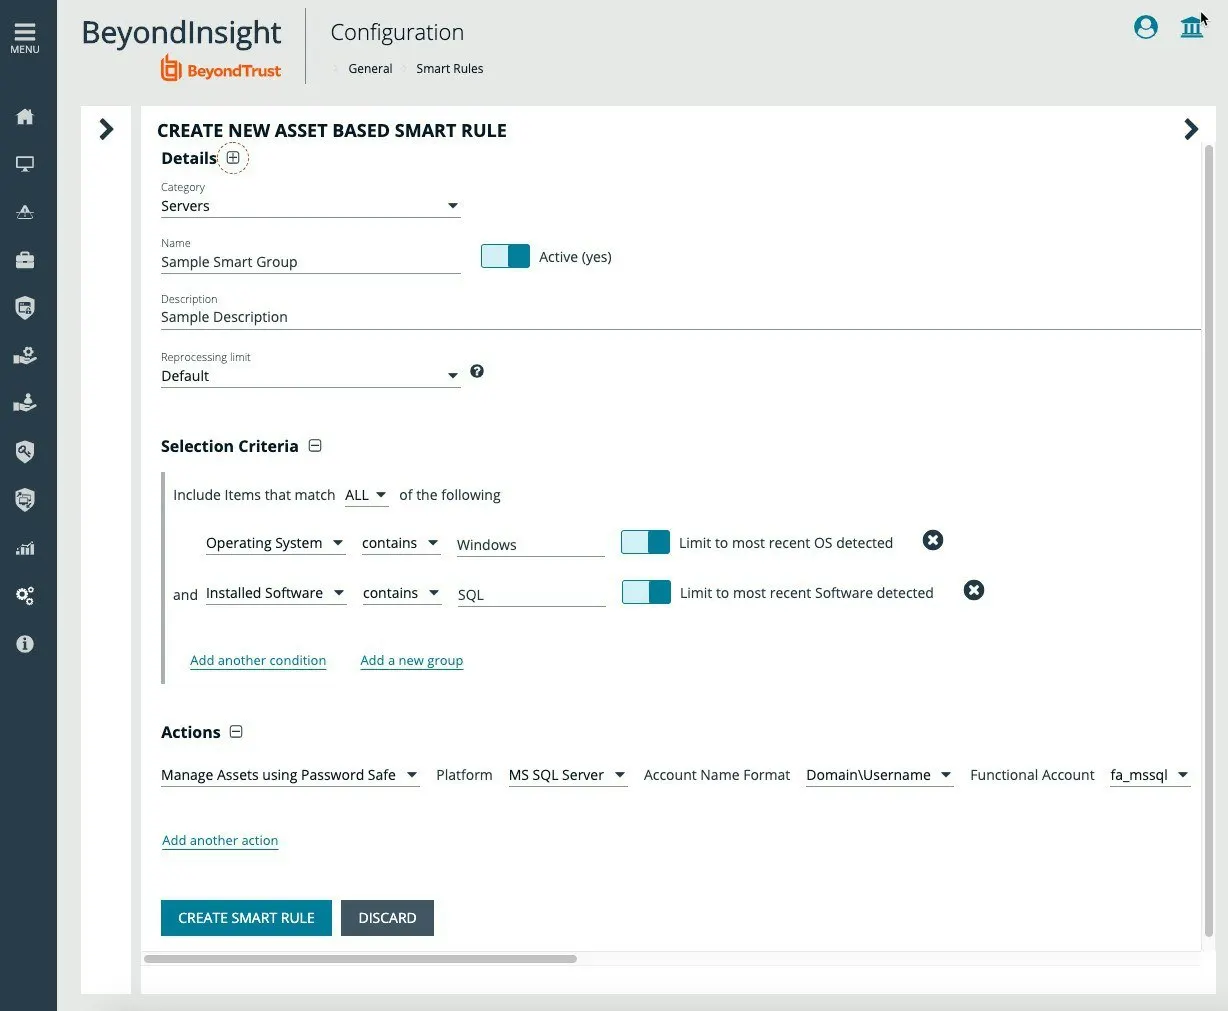Open contains dropdown in Operating System row
This screenshot has width=1228, height=1011.
tap(401, 543)
